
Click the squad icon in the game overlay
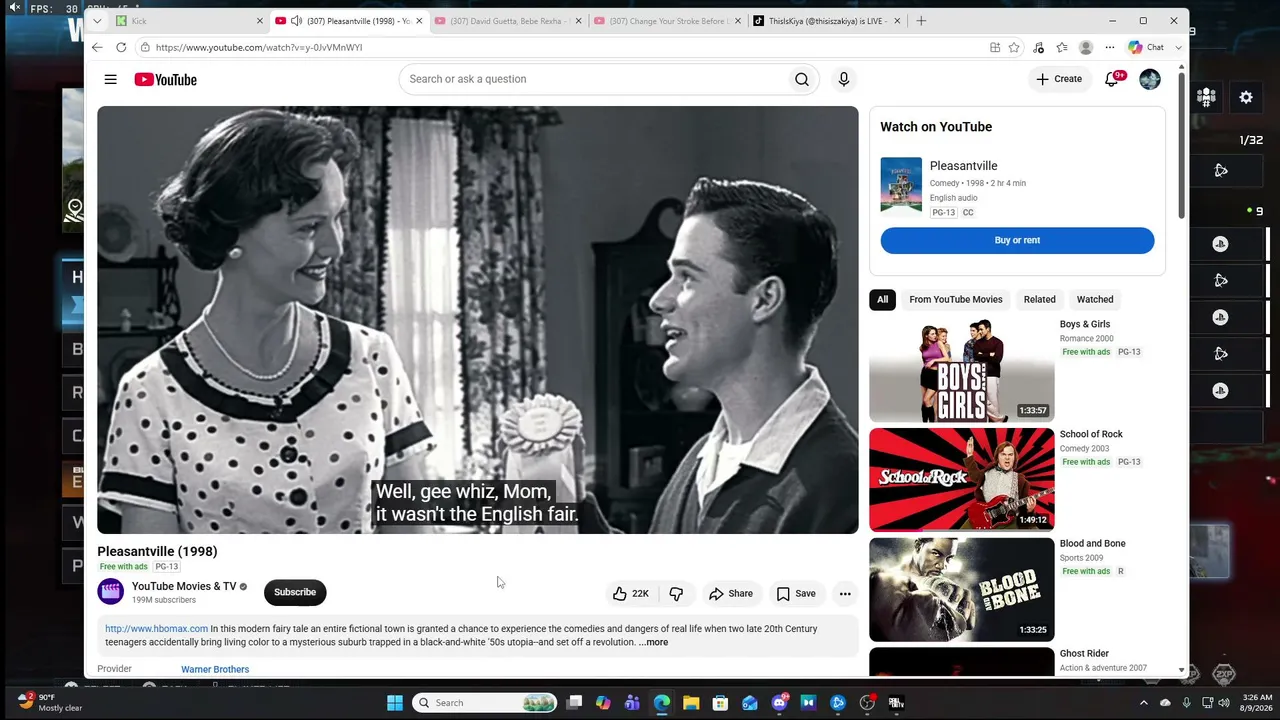tap(1206, 97)
